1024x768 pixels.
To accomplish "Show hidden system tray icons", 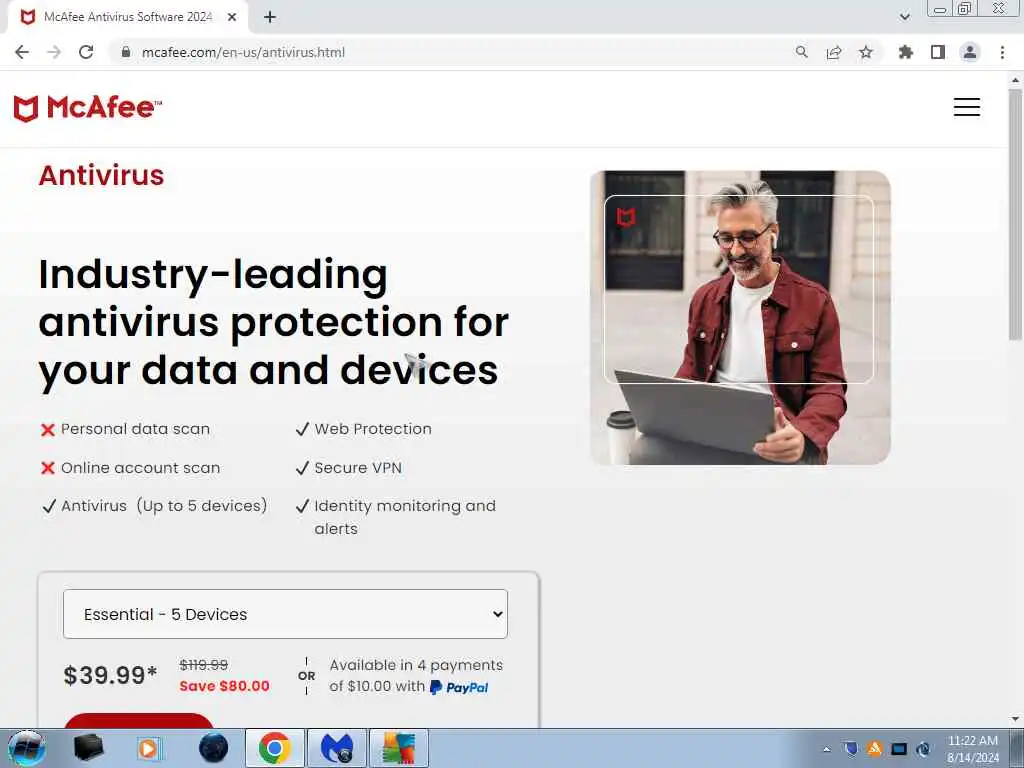I will tap(827, 749).
